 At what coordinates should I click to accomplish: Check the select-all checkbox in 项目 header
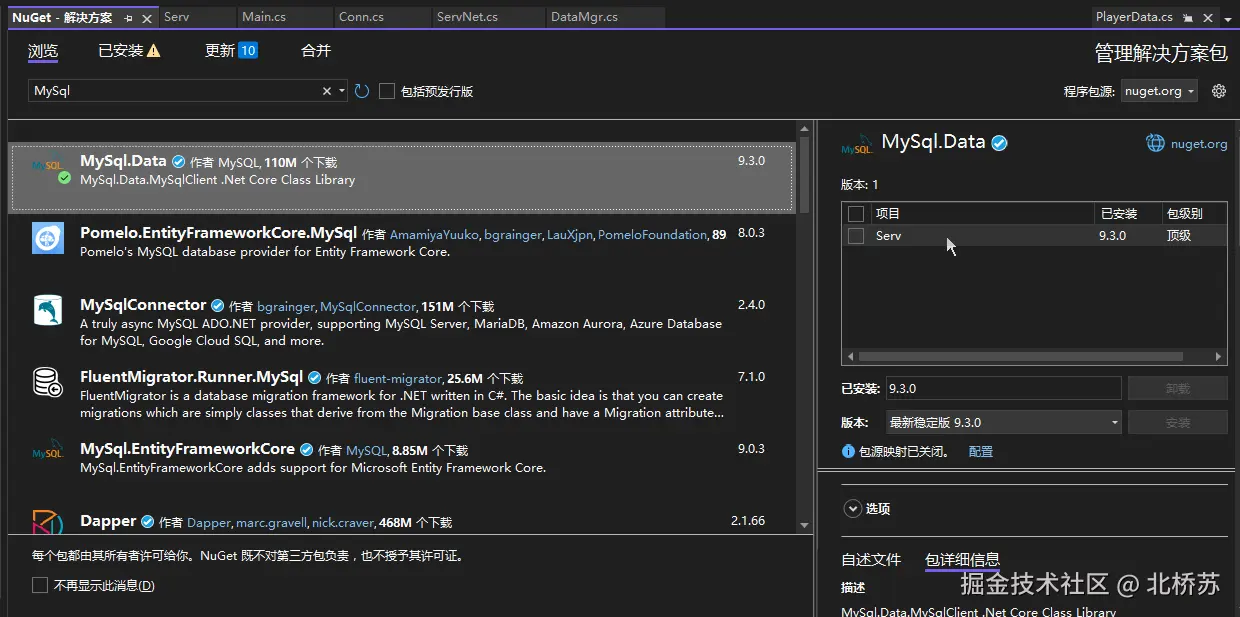tap(856, 213)
